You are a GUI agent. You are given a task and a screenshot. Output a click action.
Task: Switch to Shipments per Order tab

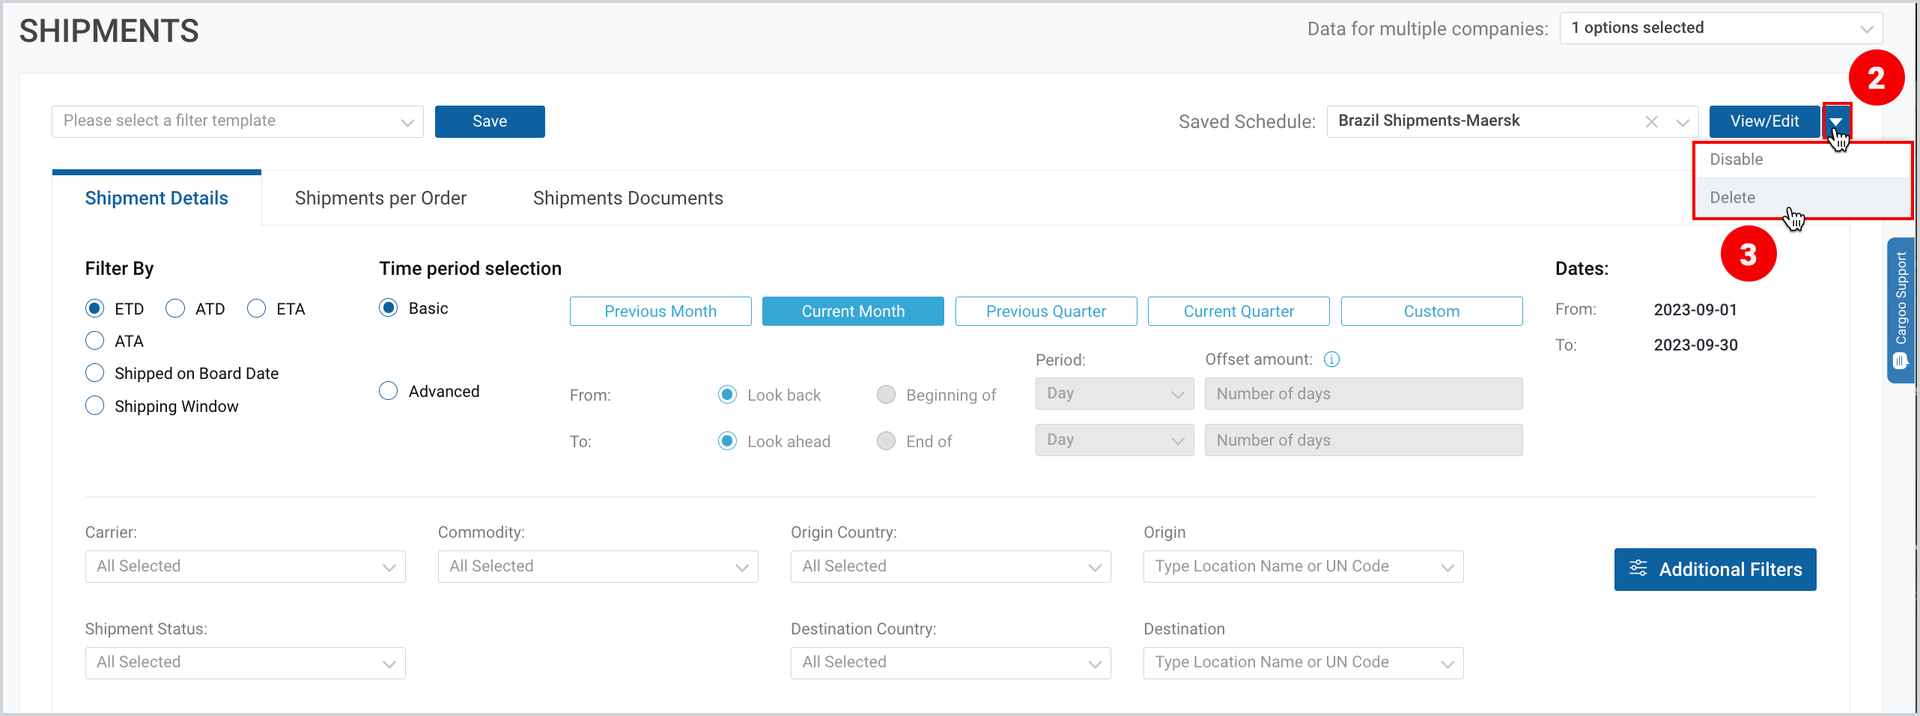click(x=381, y=198)
